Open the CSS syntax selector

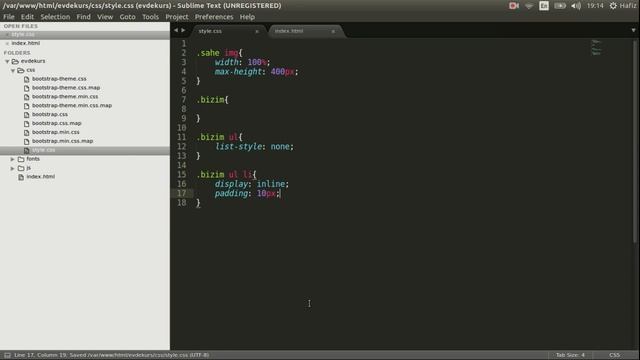[x=615, y=355]
